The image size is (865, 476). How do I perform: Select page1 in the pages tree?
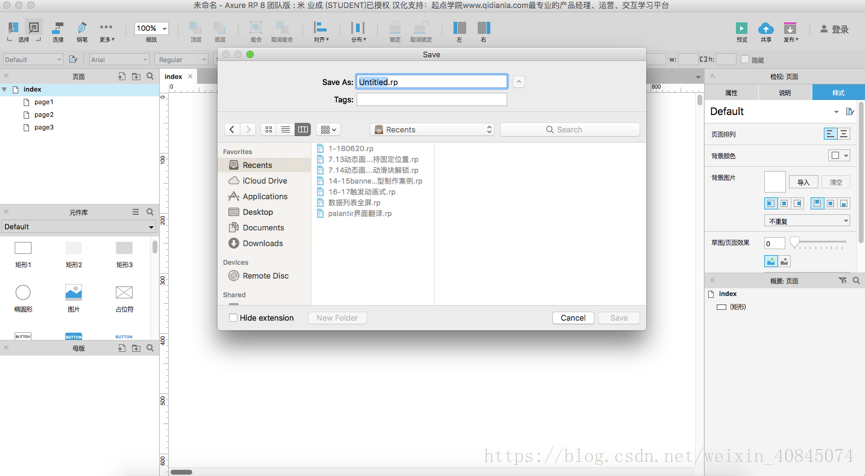tap(44, 102)
